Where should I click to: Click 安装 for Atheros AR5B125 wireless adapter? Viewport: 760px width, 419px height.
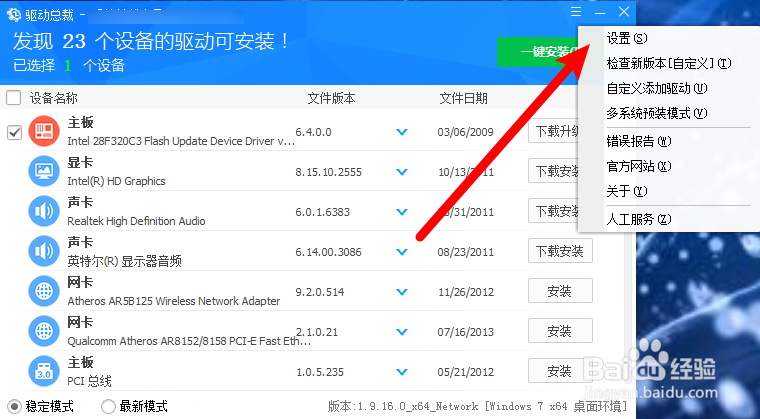[560, 291]
